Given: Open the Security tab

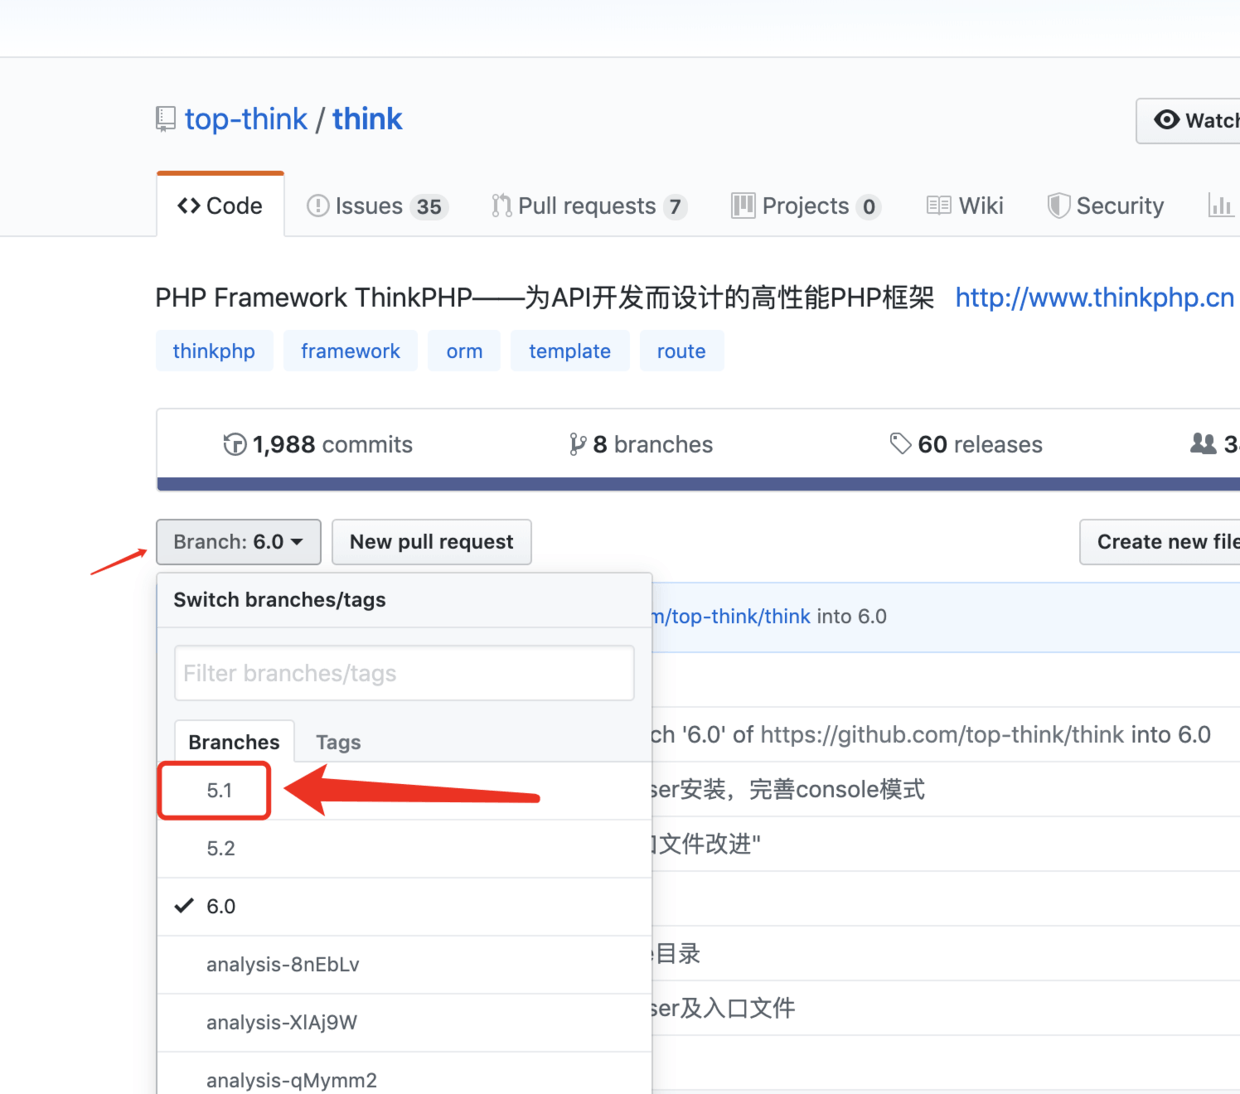Looking at the screenshot, I should point(1106,206).
